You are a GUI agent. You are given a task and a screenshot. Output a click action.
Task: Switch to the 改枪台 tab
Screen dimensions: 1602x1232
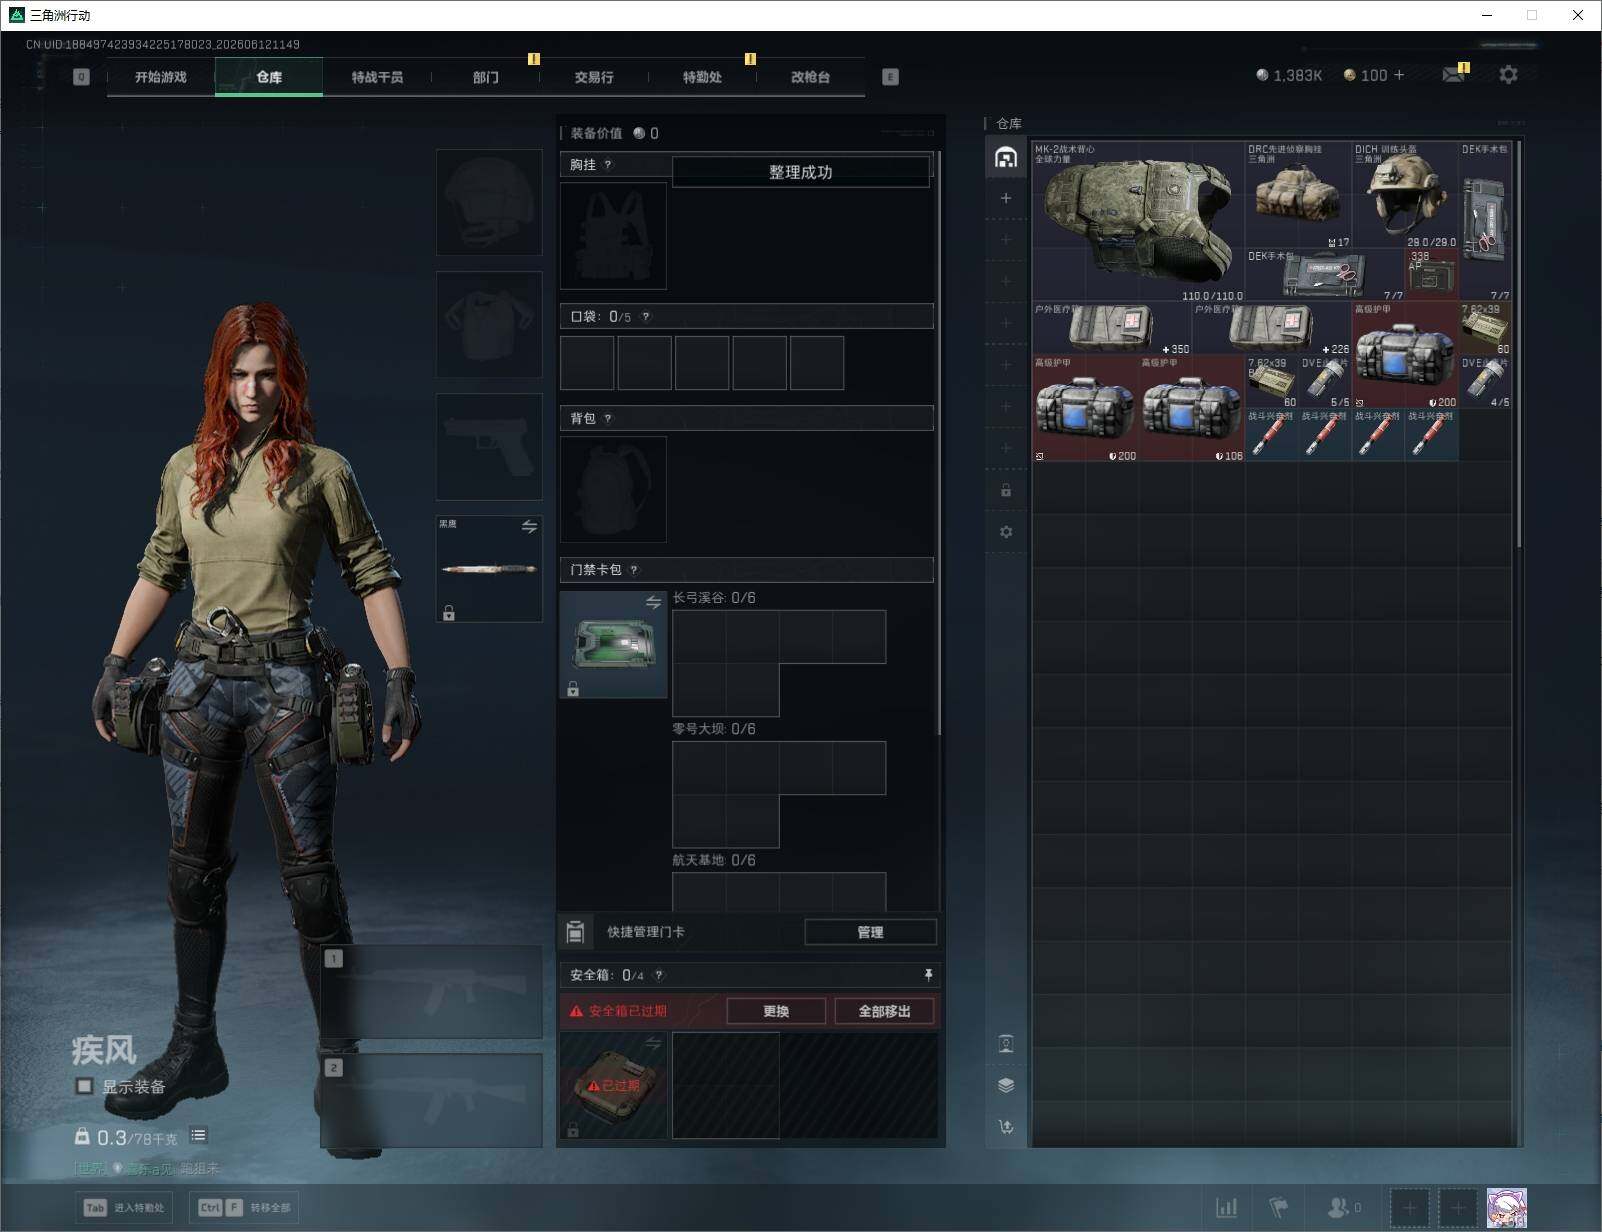[810, 77]
